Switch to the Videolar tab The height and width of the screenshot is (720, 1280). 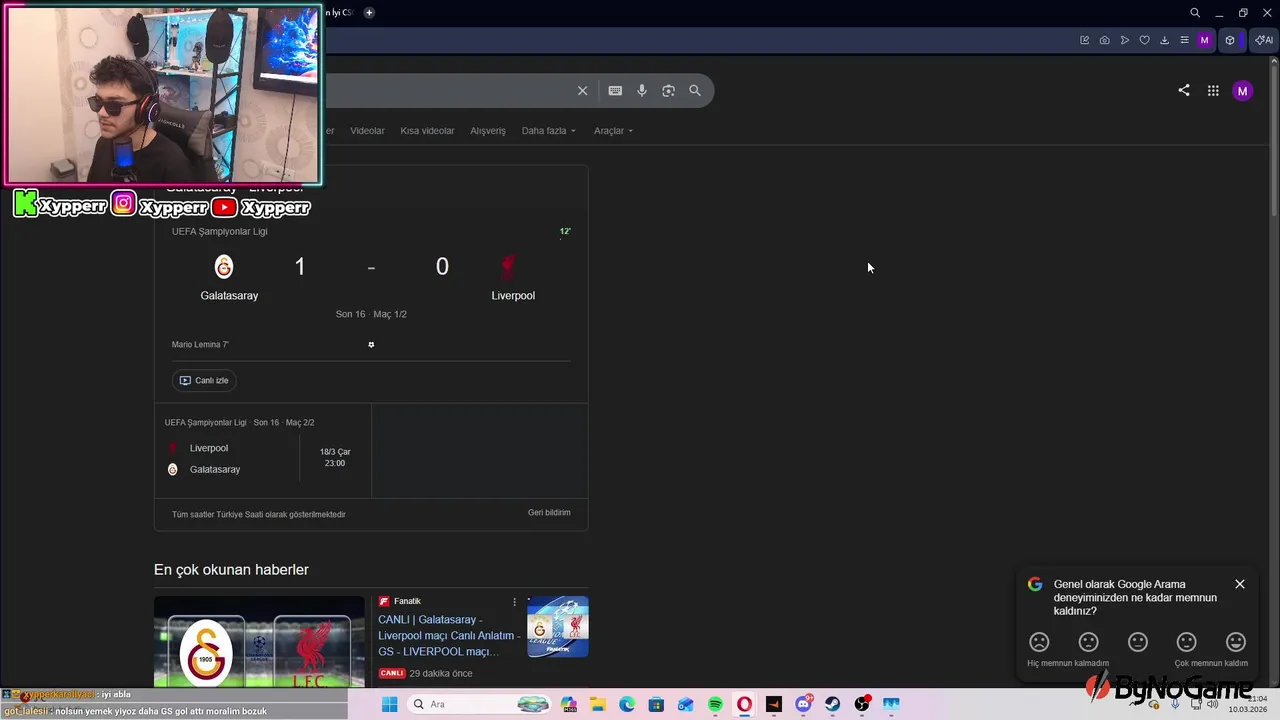(367, 131)
